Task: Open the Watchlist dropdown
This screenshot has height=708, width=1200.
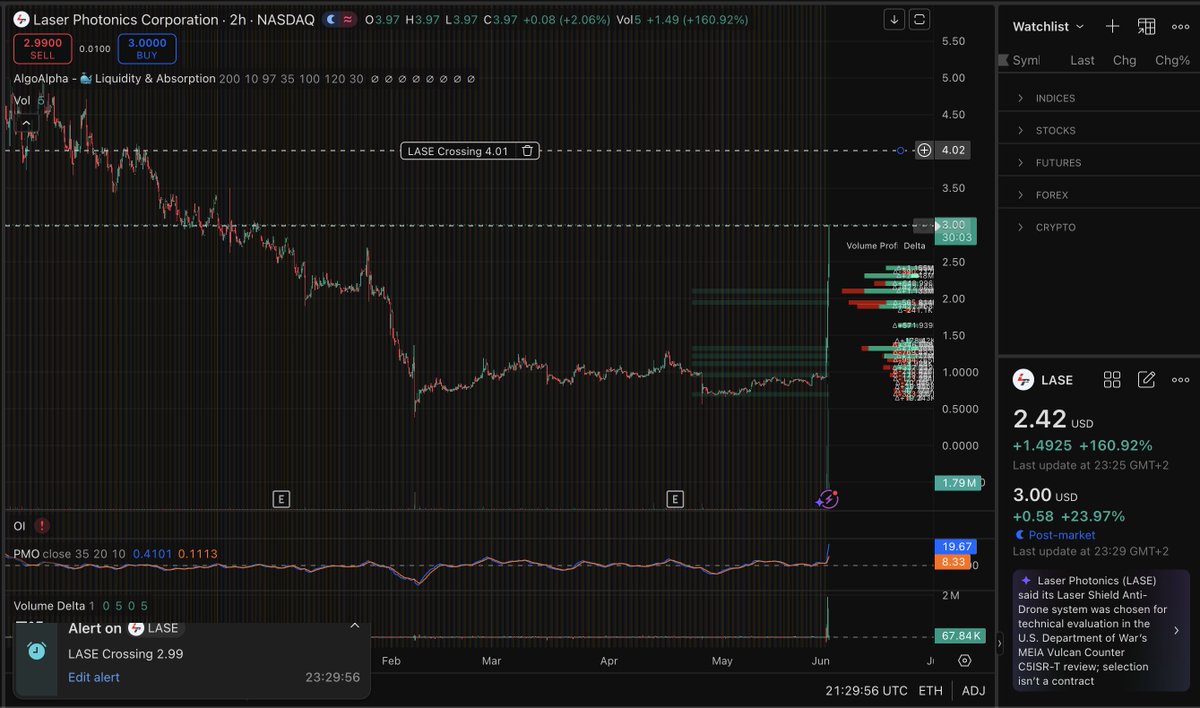Action: (x=1048, y=27)
